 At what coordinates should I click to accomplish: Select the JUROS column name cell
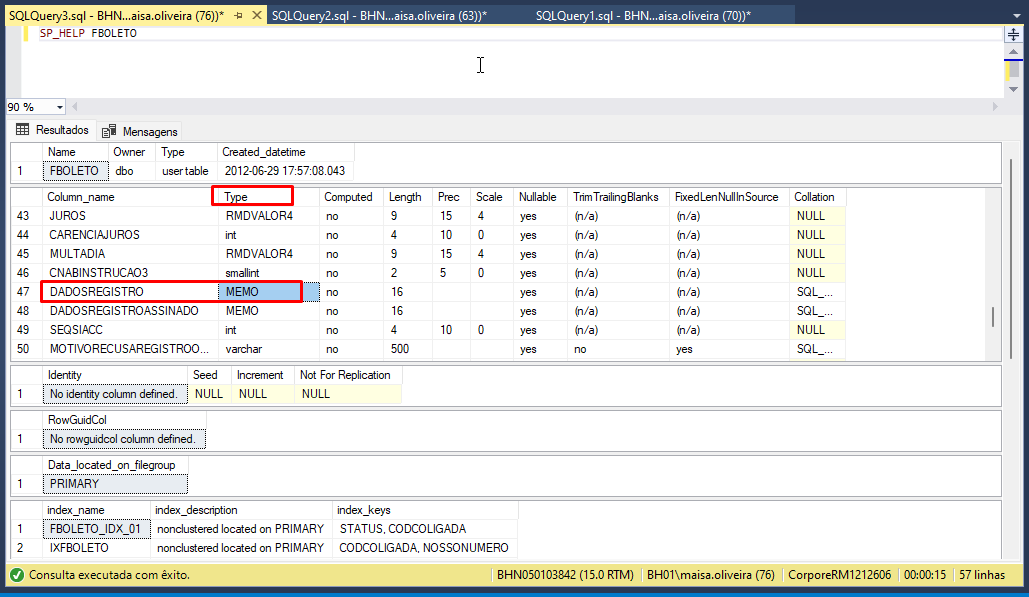[130, 216]
